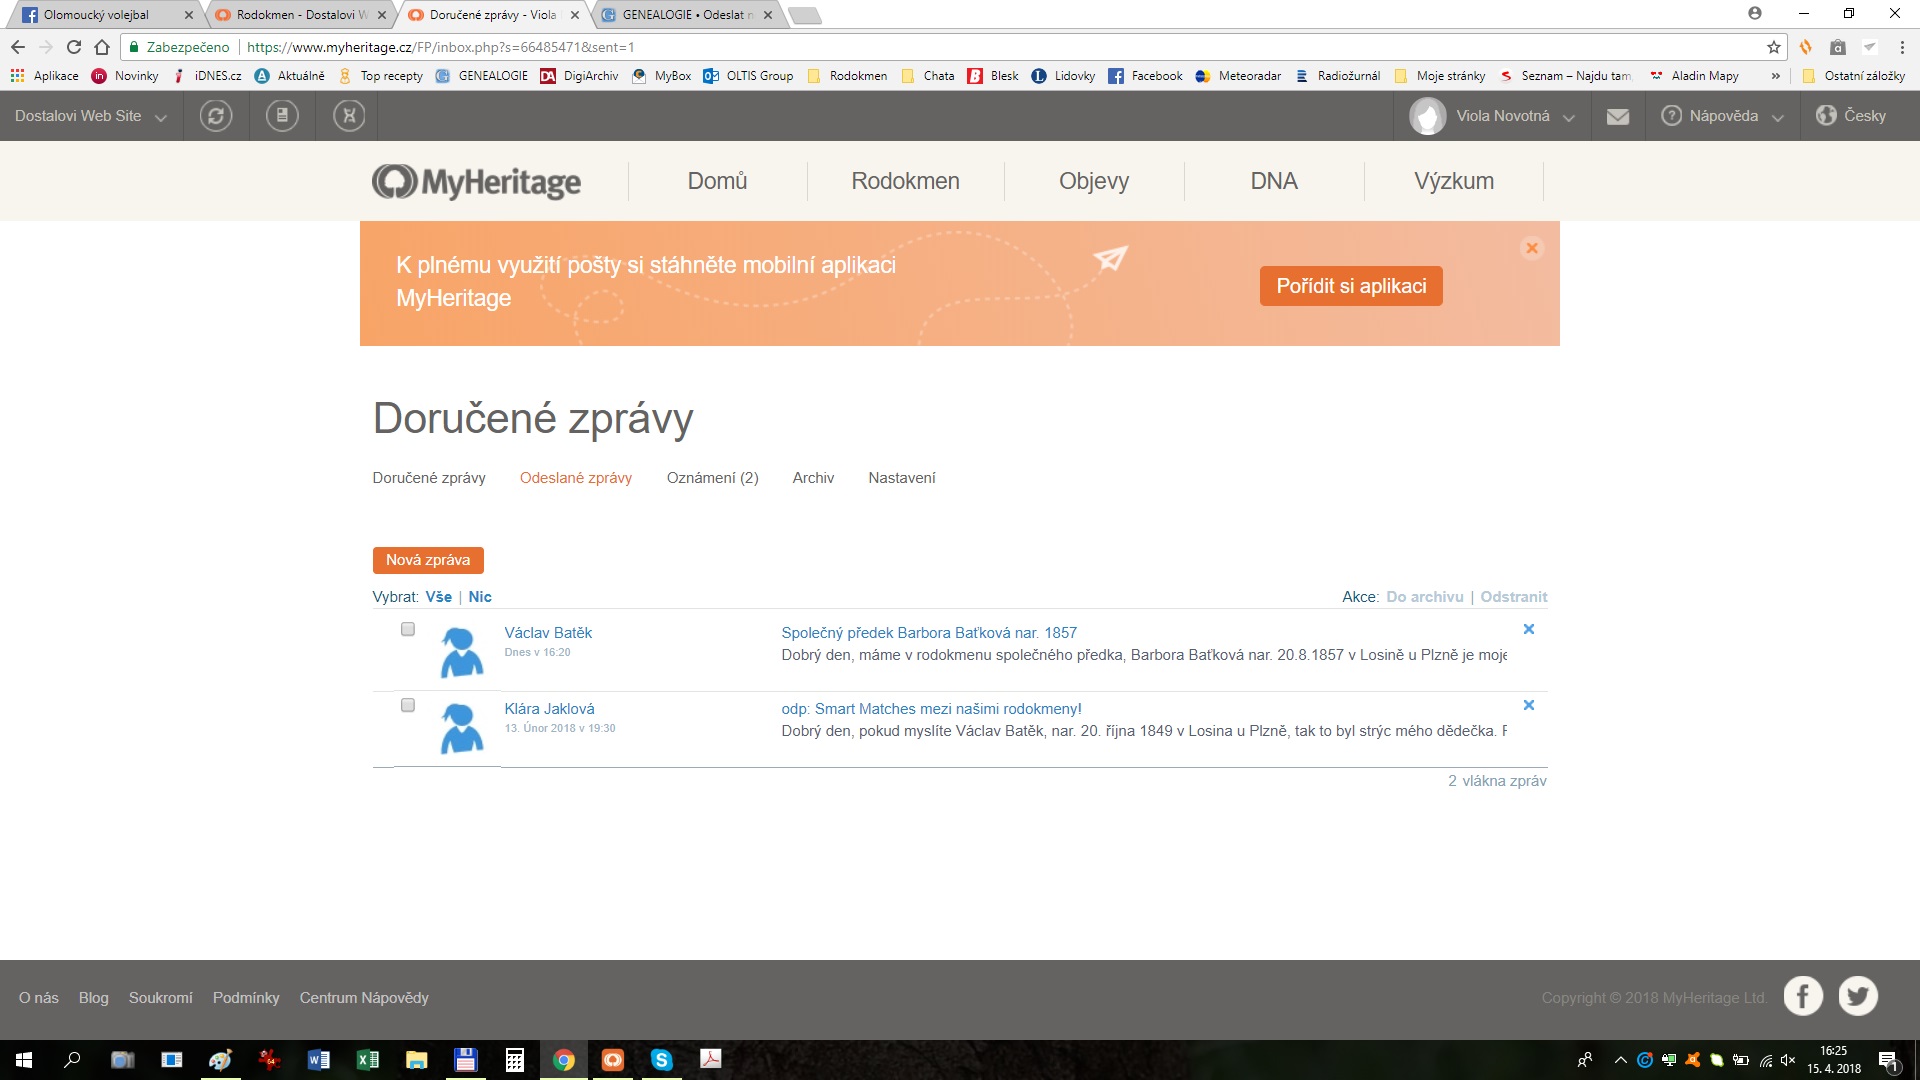
Task: Switch to Odeslané zprávy tab
Action: point(575,478)
